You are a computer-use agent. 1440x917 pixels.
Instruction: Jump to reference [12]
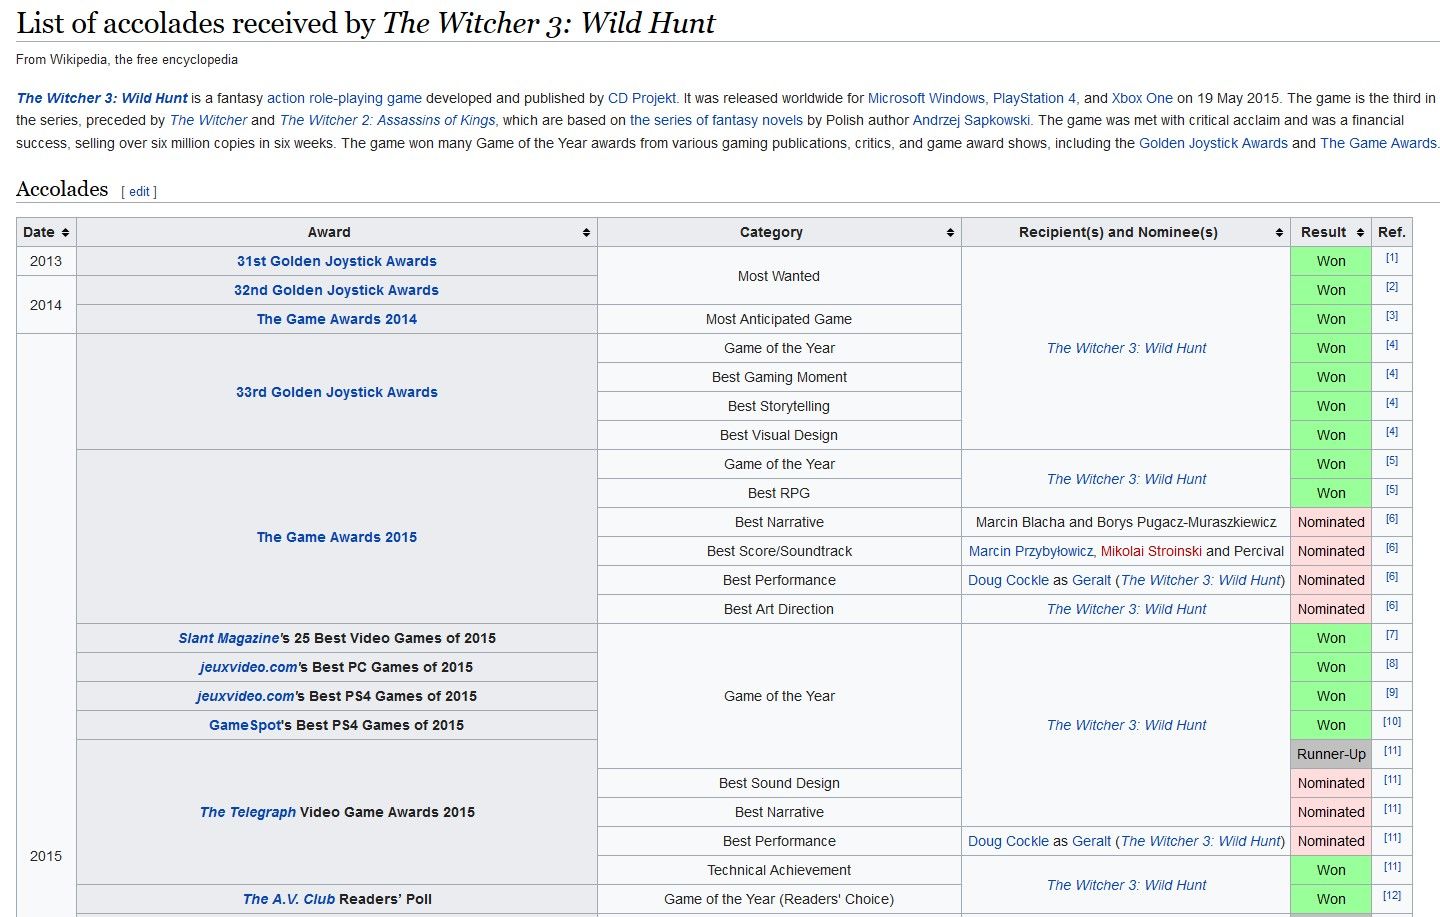point(1392,896)
